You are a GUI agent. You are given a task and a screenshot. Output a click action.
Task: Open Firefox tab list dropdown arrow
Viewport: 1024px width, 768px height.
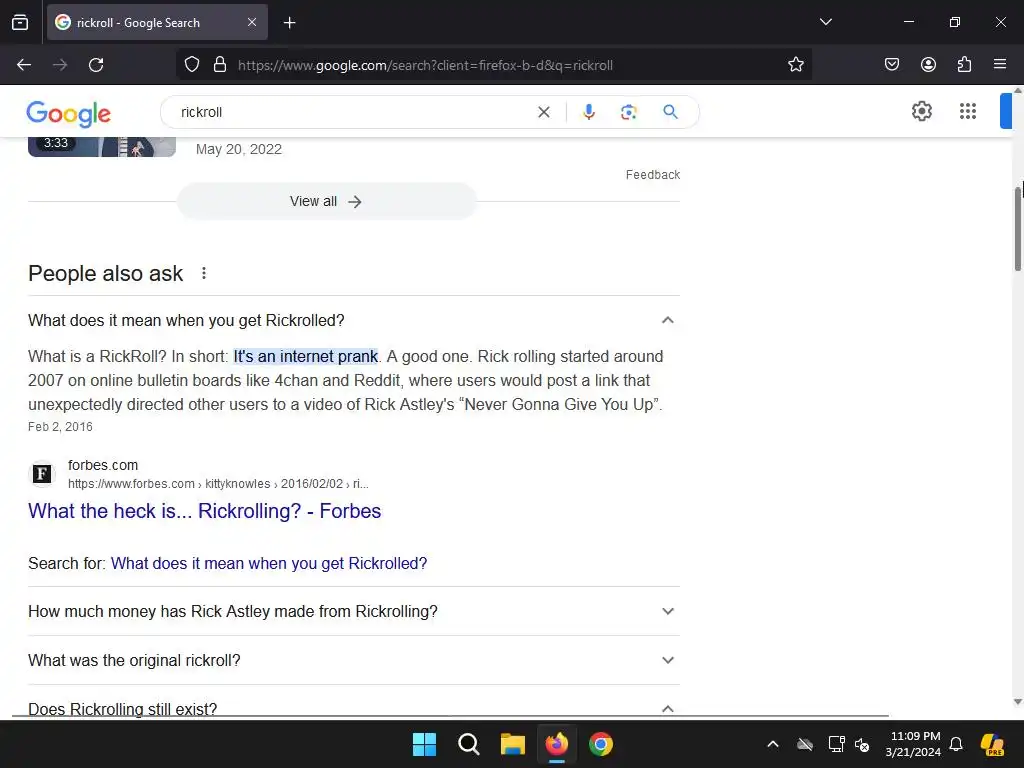coord(825,22)
